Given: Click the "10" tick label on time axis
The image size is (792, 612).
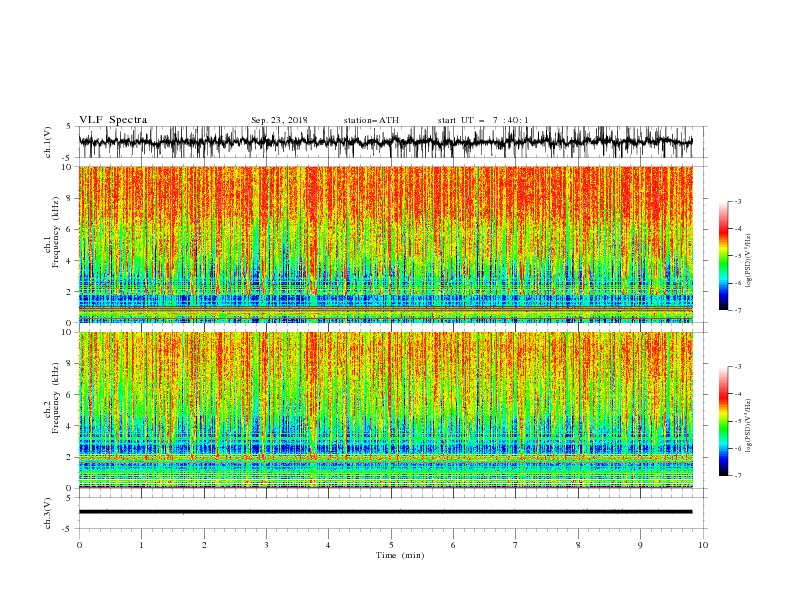Looking at the screenshot, I should (703, 545).
